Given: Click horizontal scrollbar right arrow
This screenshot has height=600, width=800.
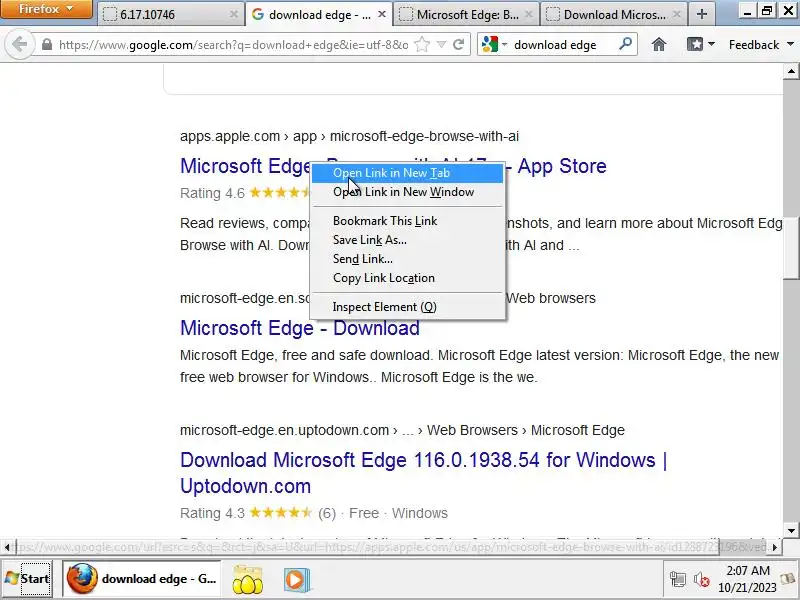Looking at the screenshot, I should (x=776, y=547).
